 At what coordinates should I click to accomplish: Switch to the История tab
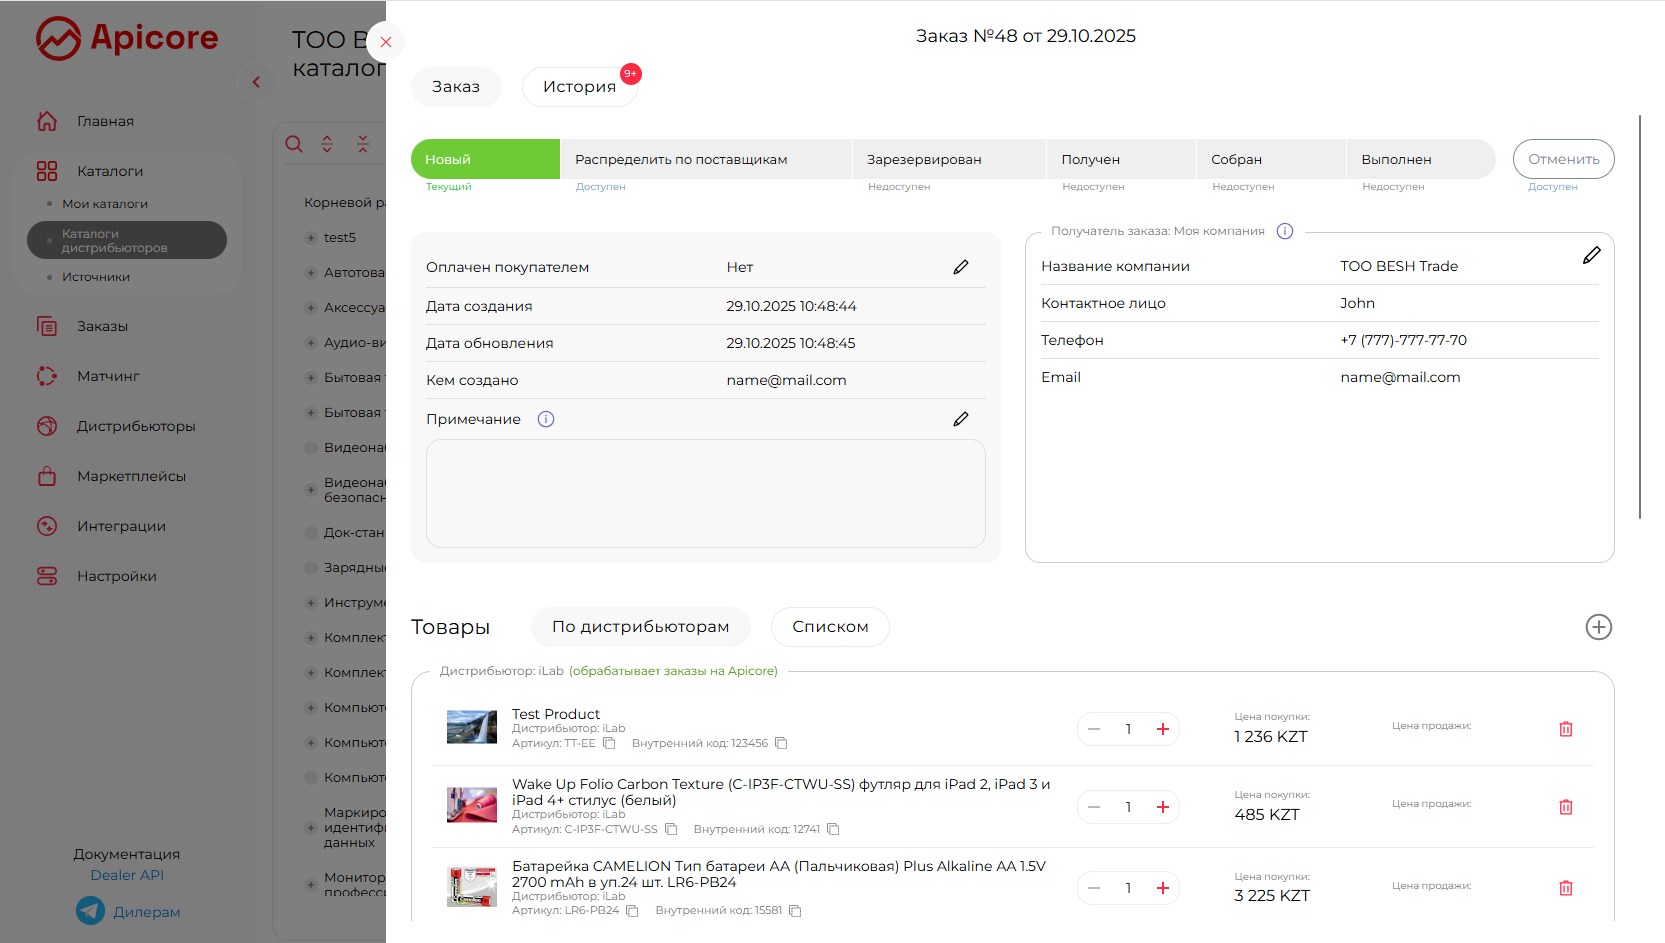(x=579, y=87)
